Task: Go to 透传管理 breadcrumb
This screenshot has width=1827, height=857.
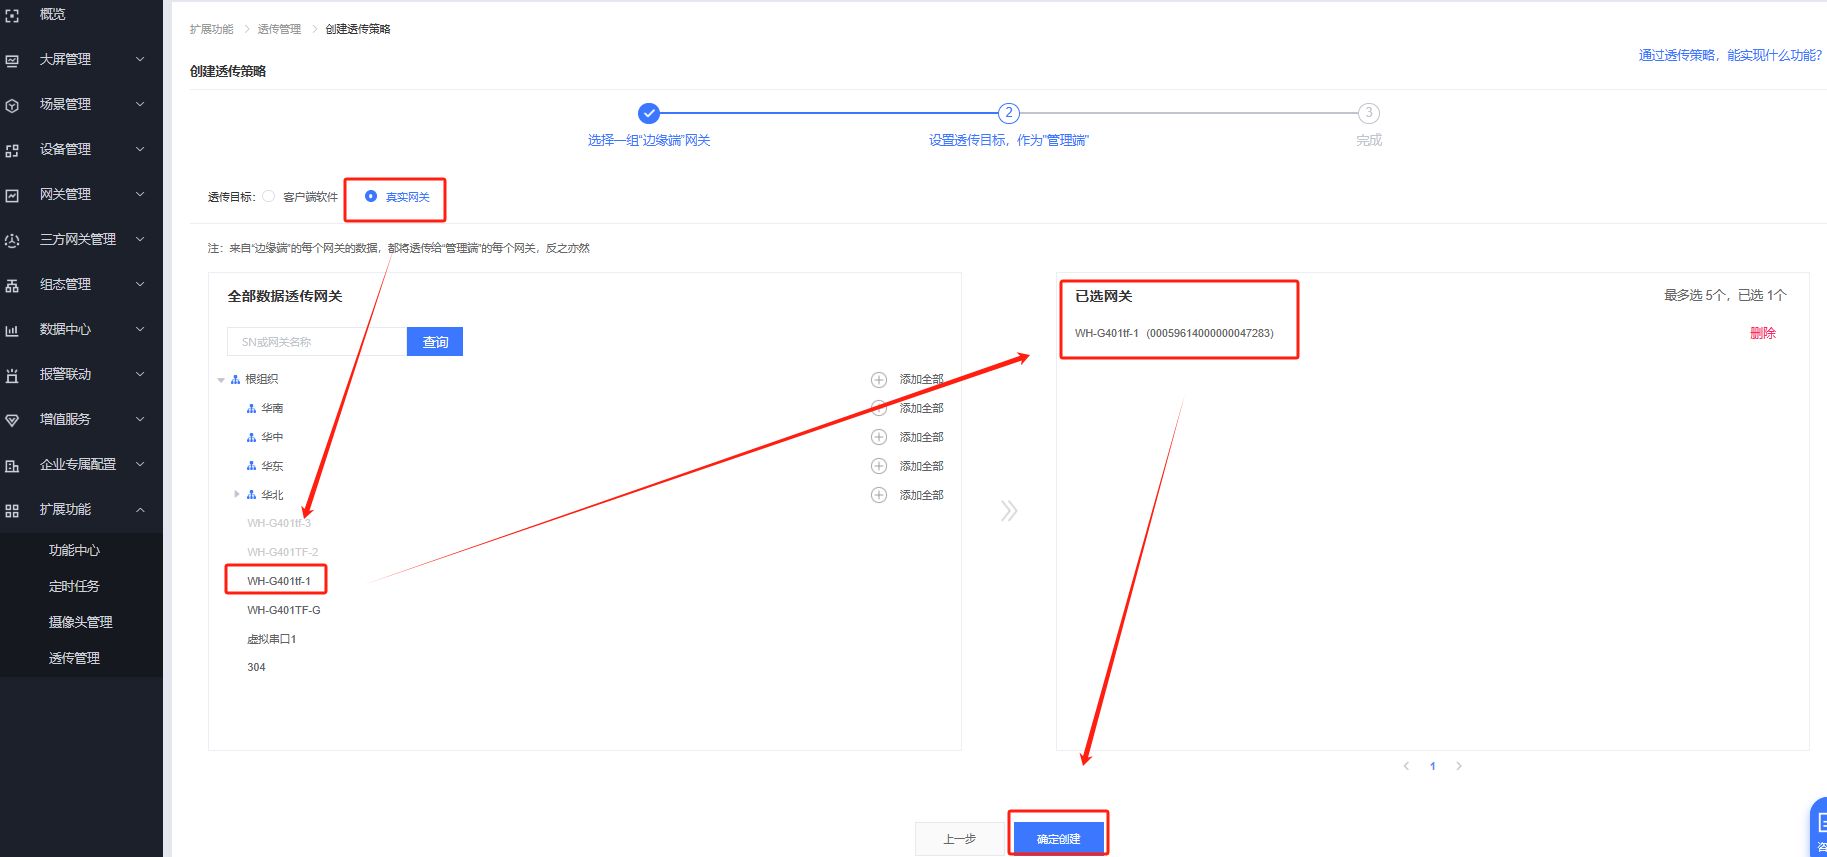Action: pos(279,30)
